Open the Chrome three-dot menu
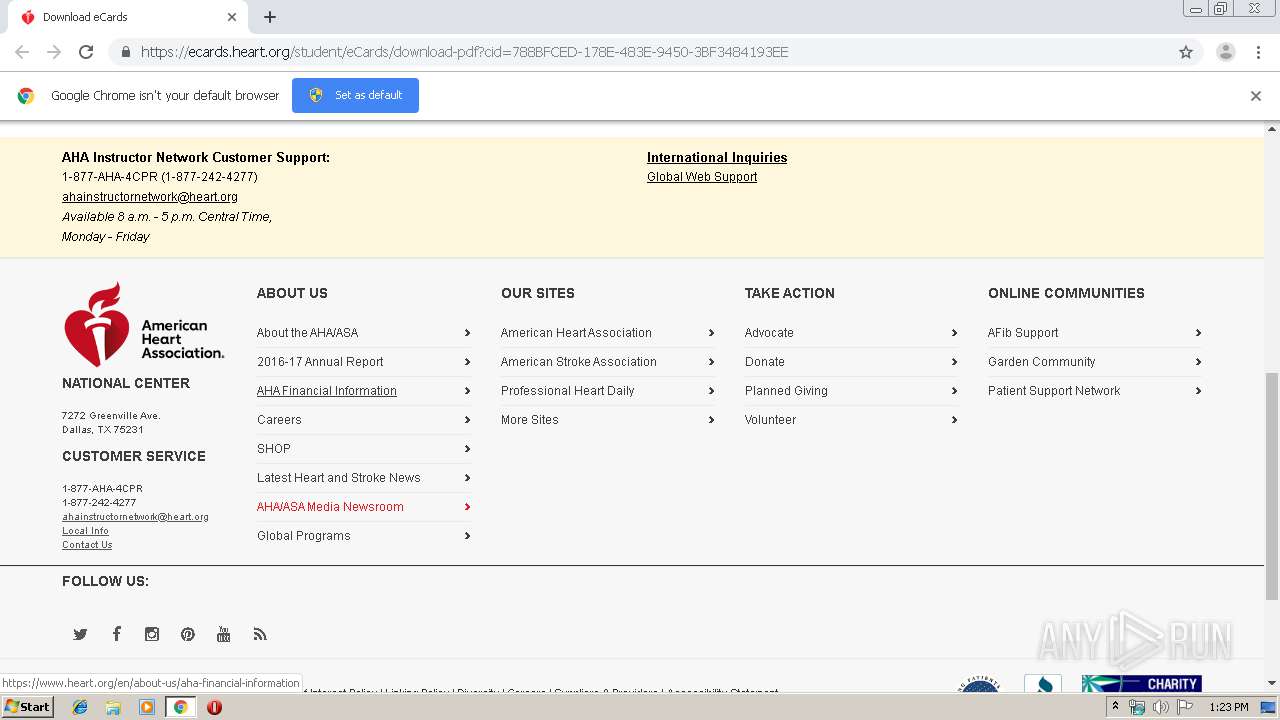 tap(1258, 52)
